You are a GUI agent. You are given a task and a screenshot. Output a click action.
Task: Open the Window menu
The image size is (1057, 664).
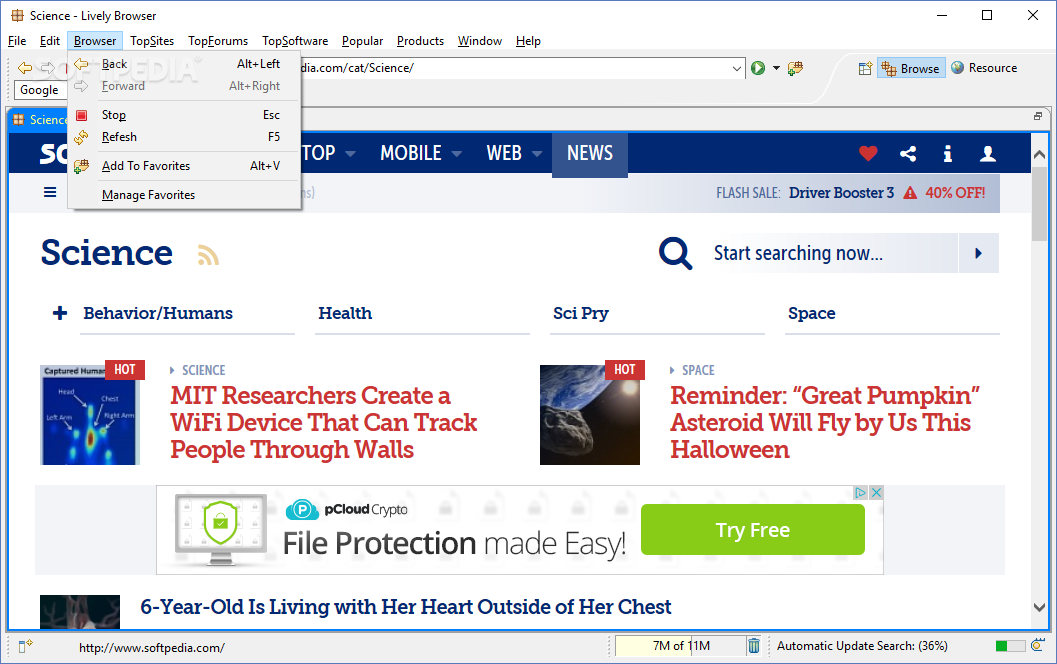click(x=480, y=41)
